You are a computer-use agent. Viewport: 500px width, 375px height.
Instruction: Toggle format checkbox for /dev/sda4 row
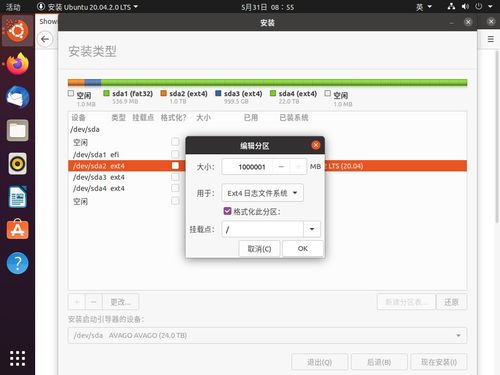tap(175, 188)
